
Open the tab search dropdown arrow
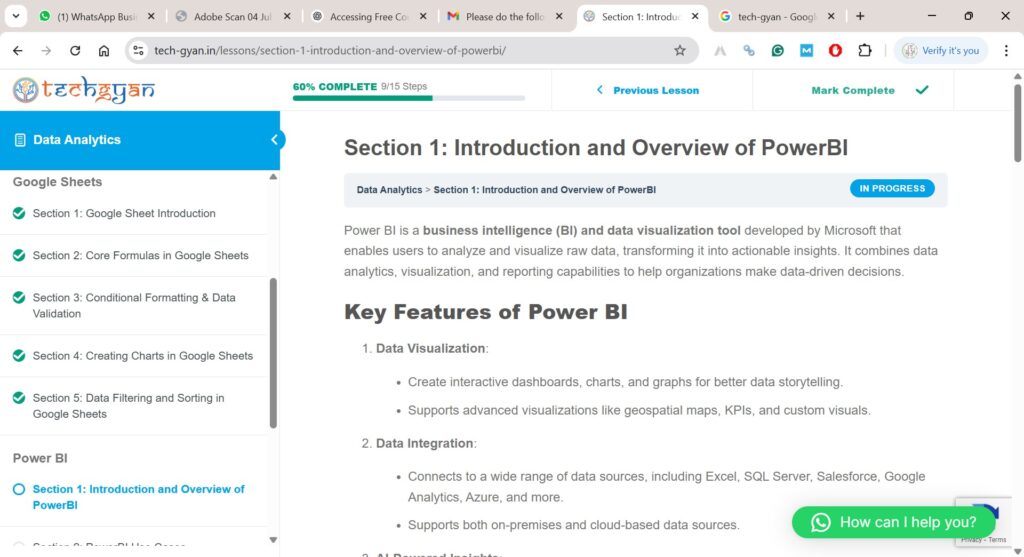point(16,16)
